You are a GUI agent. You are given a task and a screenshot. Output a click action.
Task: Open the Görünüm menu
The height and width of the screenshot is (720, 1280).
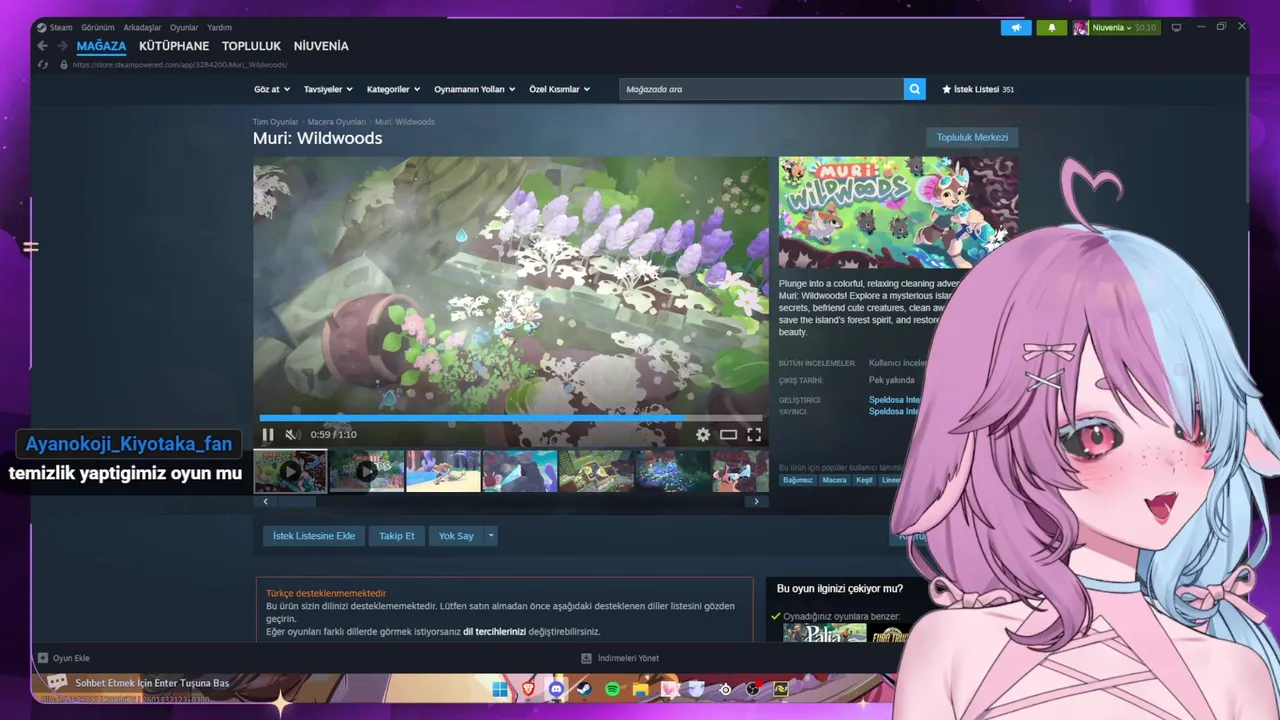click(98, 28)
